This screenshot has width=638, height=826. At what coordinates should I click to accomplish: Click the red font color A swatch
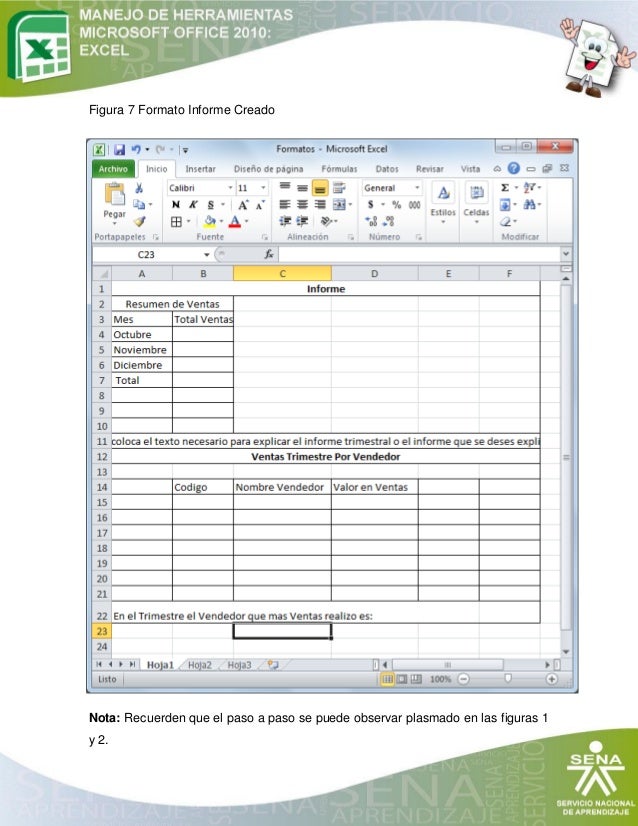pos(235,222)
